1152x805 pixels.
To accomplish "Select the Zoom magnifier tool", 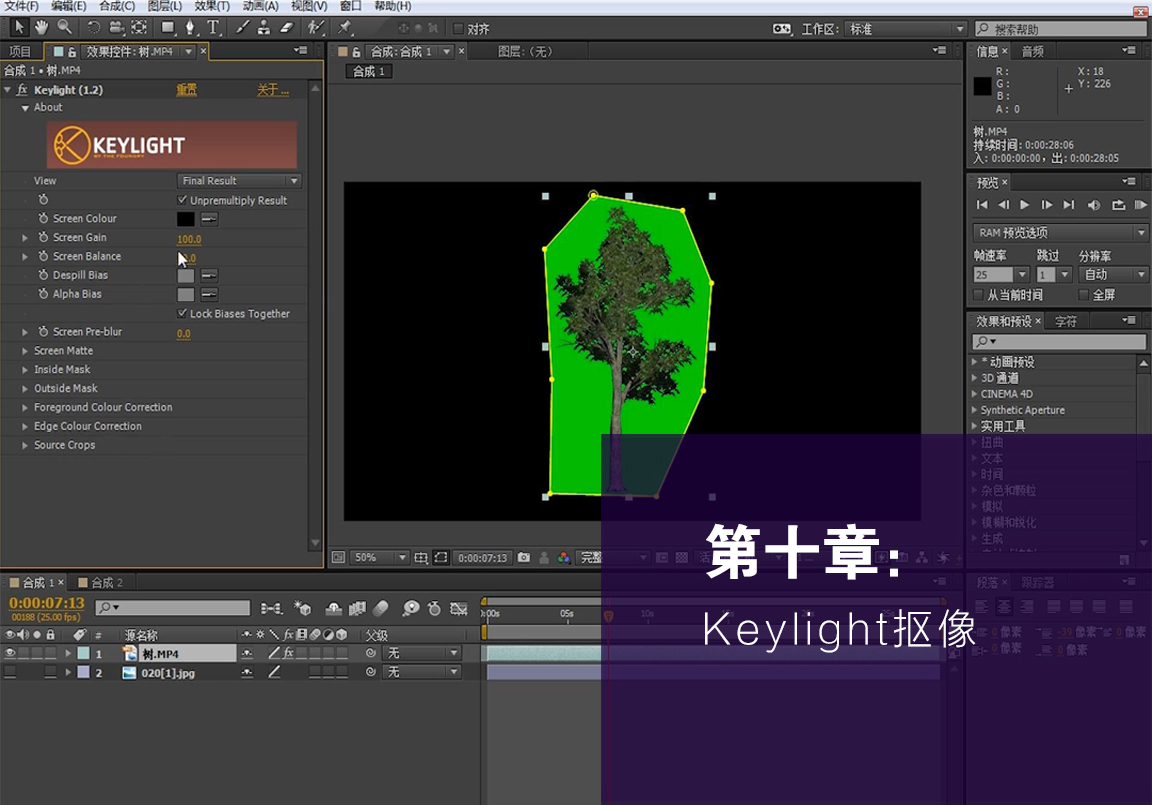I will (x=65, y=28).
